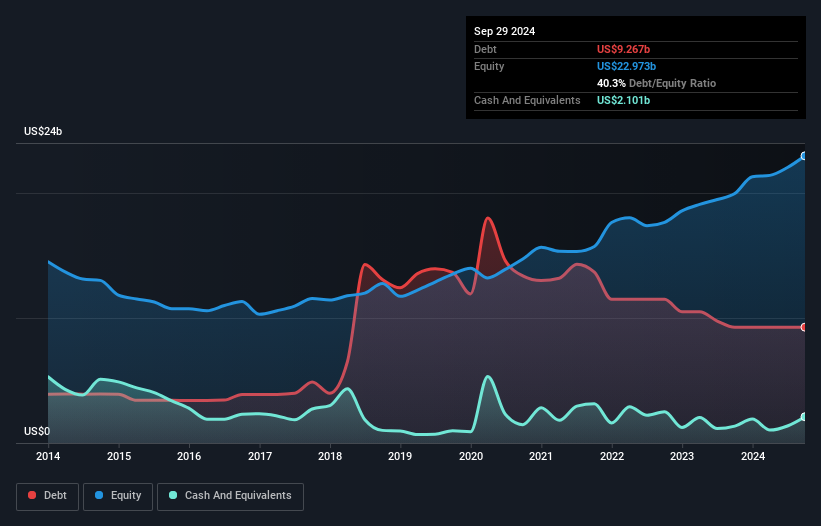Click the Debt label in the tooltip
The width and height of the screenshot is (821, 526).
(x=485, y=49)
